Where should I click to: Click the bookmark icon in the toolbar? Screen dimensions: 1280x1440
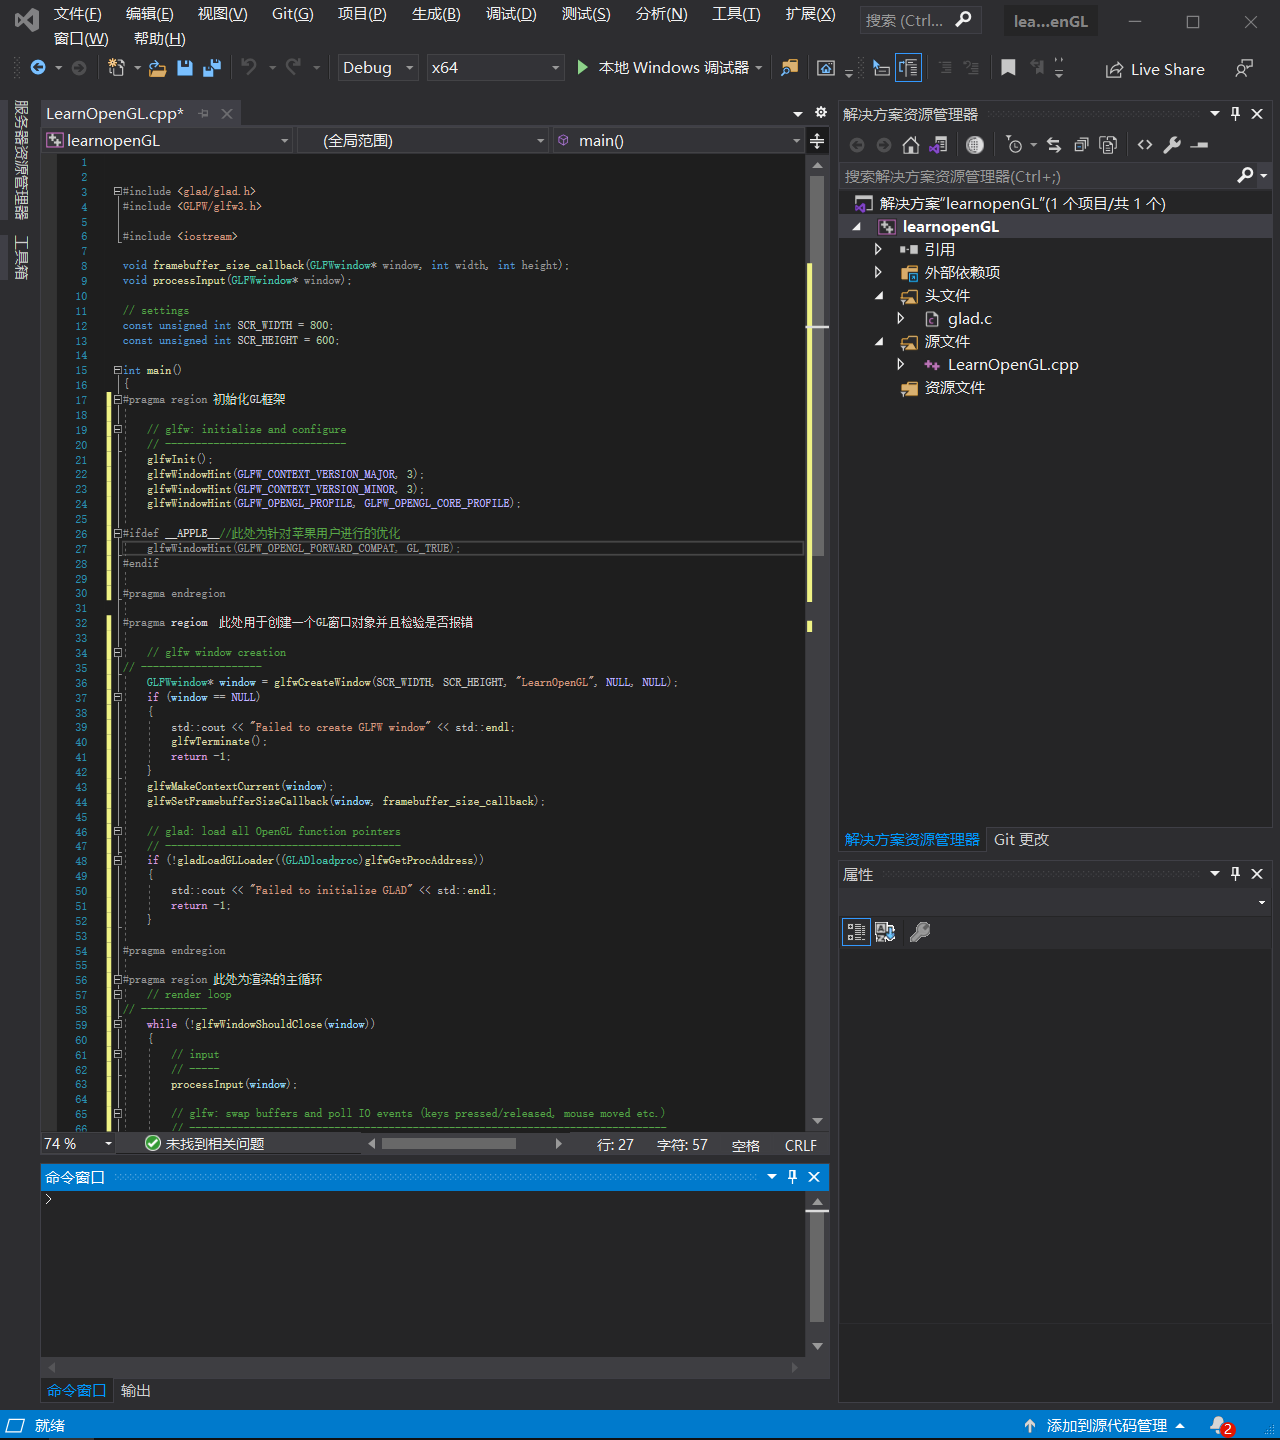coord(1008,67)
